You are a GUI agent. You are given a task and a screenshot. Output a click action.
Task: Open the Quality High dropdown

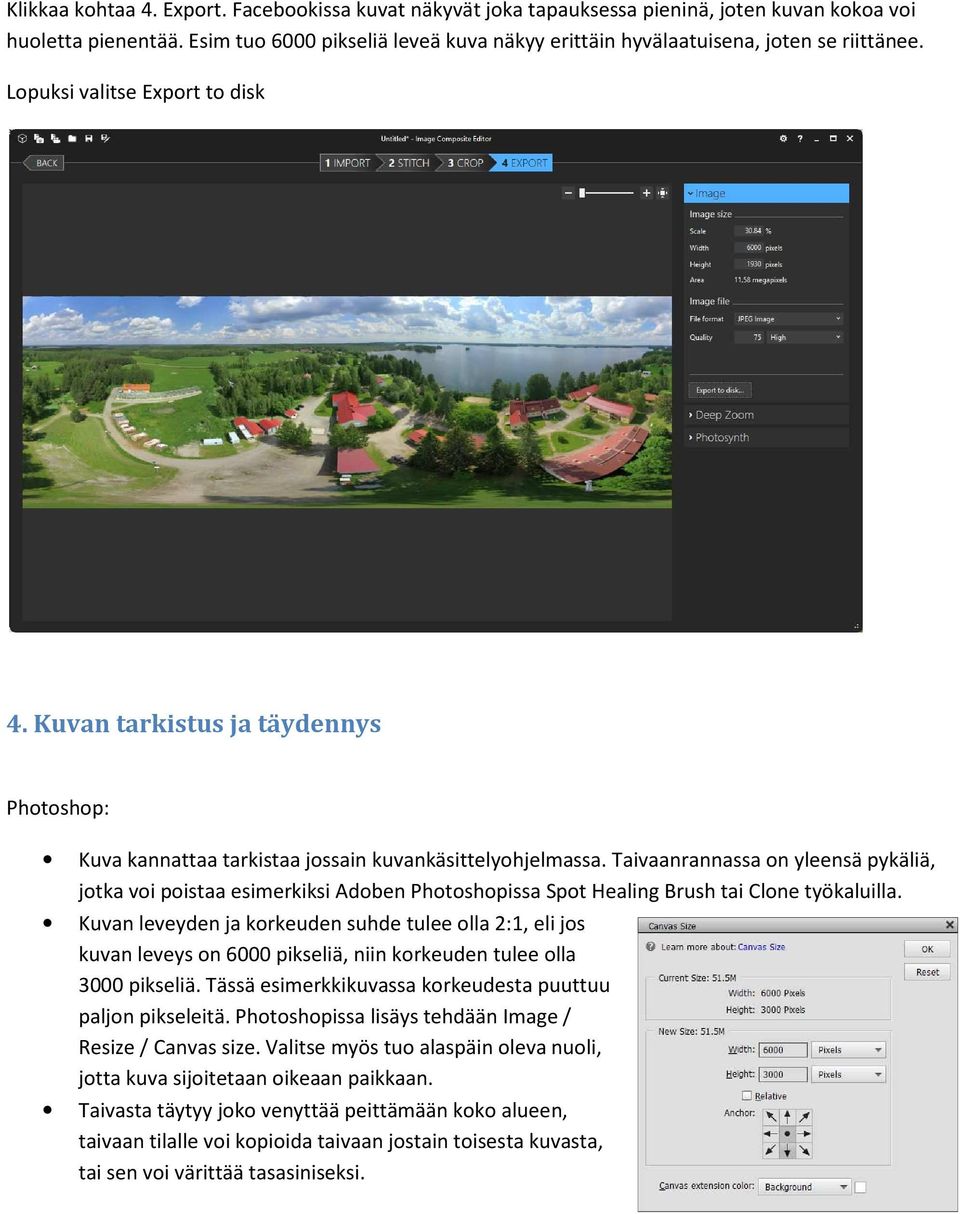(805, 338)
